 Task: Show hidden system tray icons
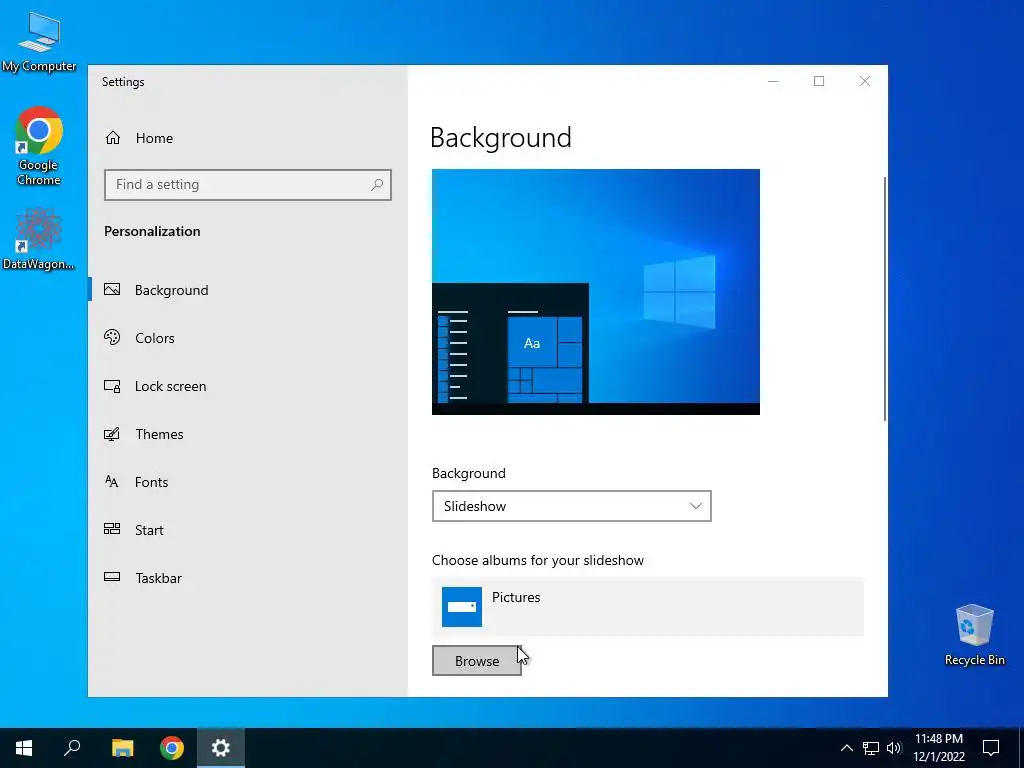click(x=846, y=748)
